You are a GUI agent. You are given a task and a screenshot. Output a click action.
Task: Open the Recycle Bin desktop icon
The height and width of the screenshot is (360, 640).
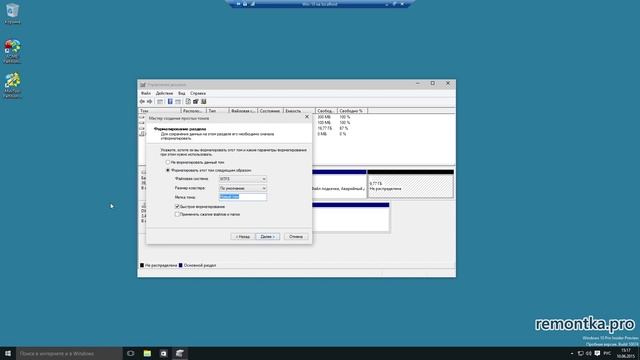coord(12,13)
